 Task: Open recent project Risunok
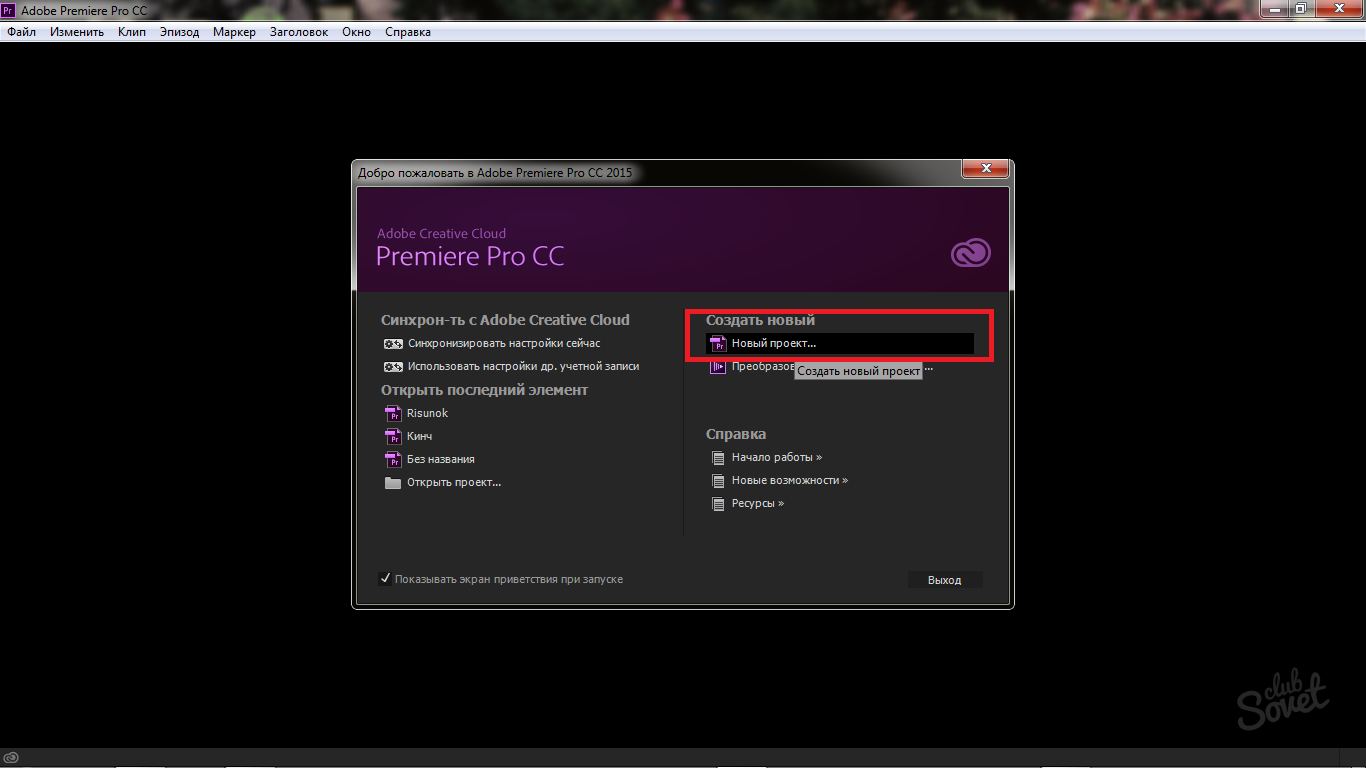point(427,413)
